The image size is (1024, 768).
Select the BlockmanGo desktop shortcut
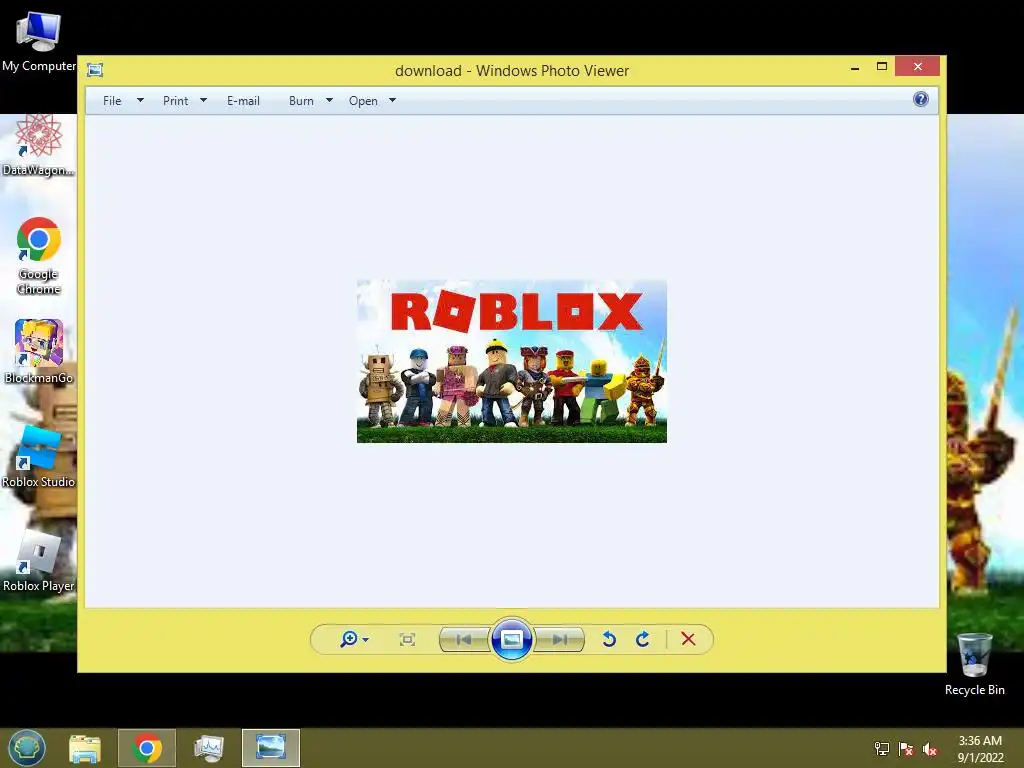39,351
